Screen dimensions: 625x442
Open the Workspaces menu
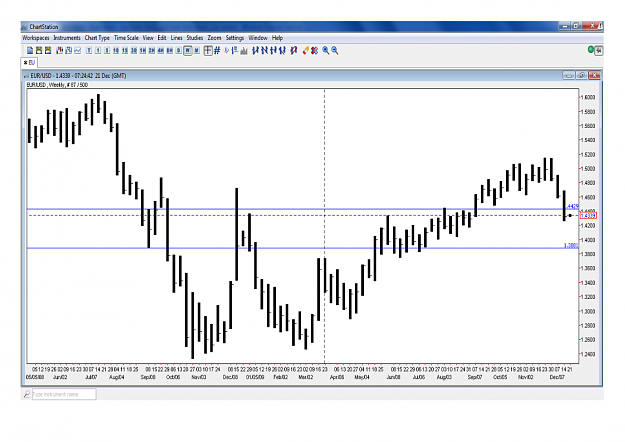(x=35, y=38)
